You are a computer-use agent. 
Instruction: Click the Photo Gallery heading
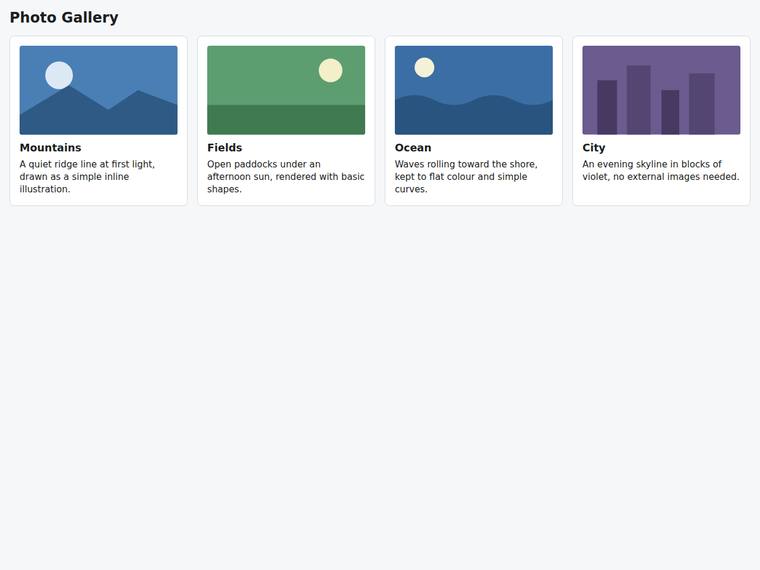[64, 17]
